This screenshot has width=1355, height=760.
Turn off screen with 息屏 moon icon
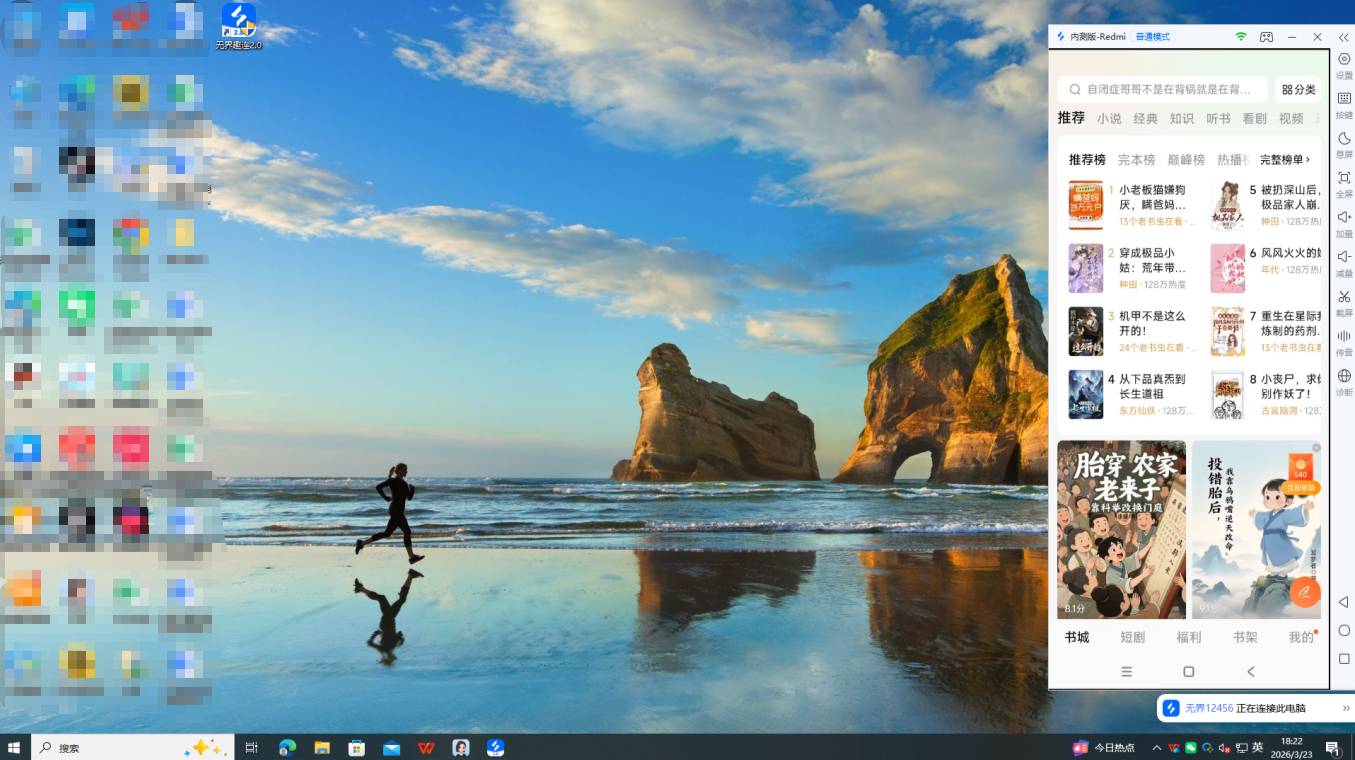point(1344,139)
